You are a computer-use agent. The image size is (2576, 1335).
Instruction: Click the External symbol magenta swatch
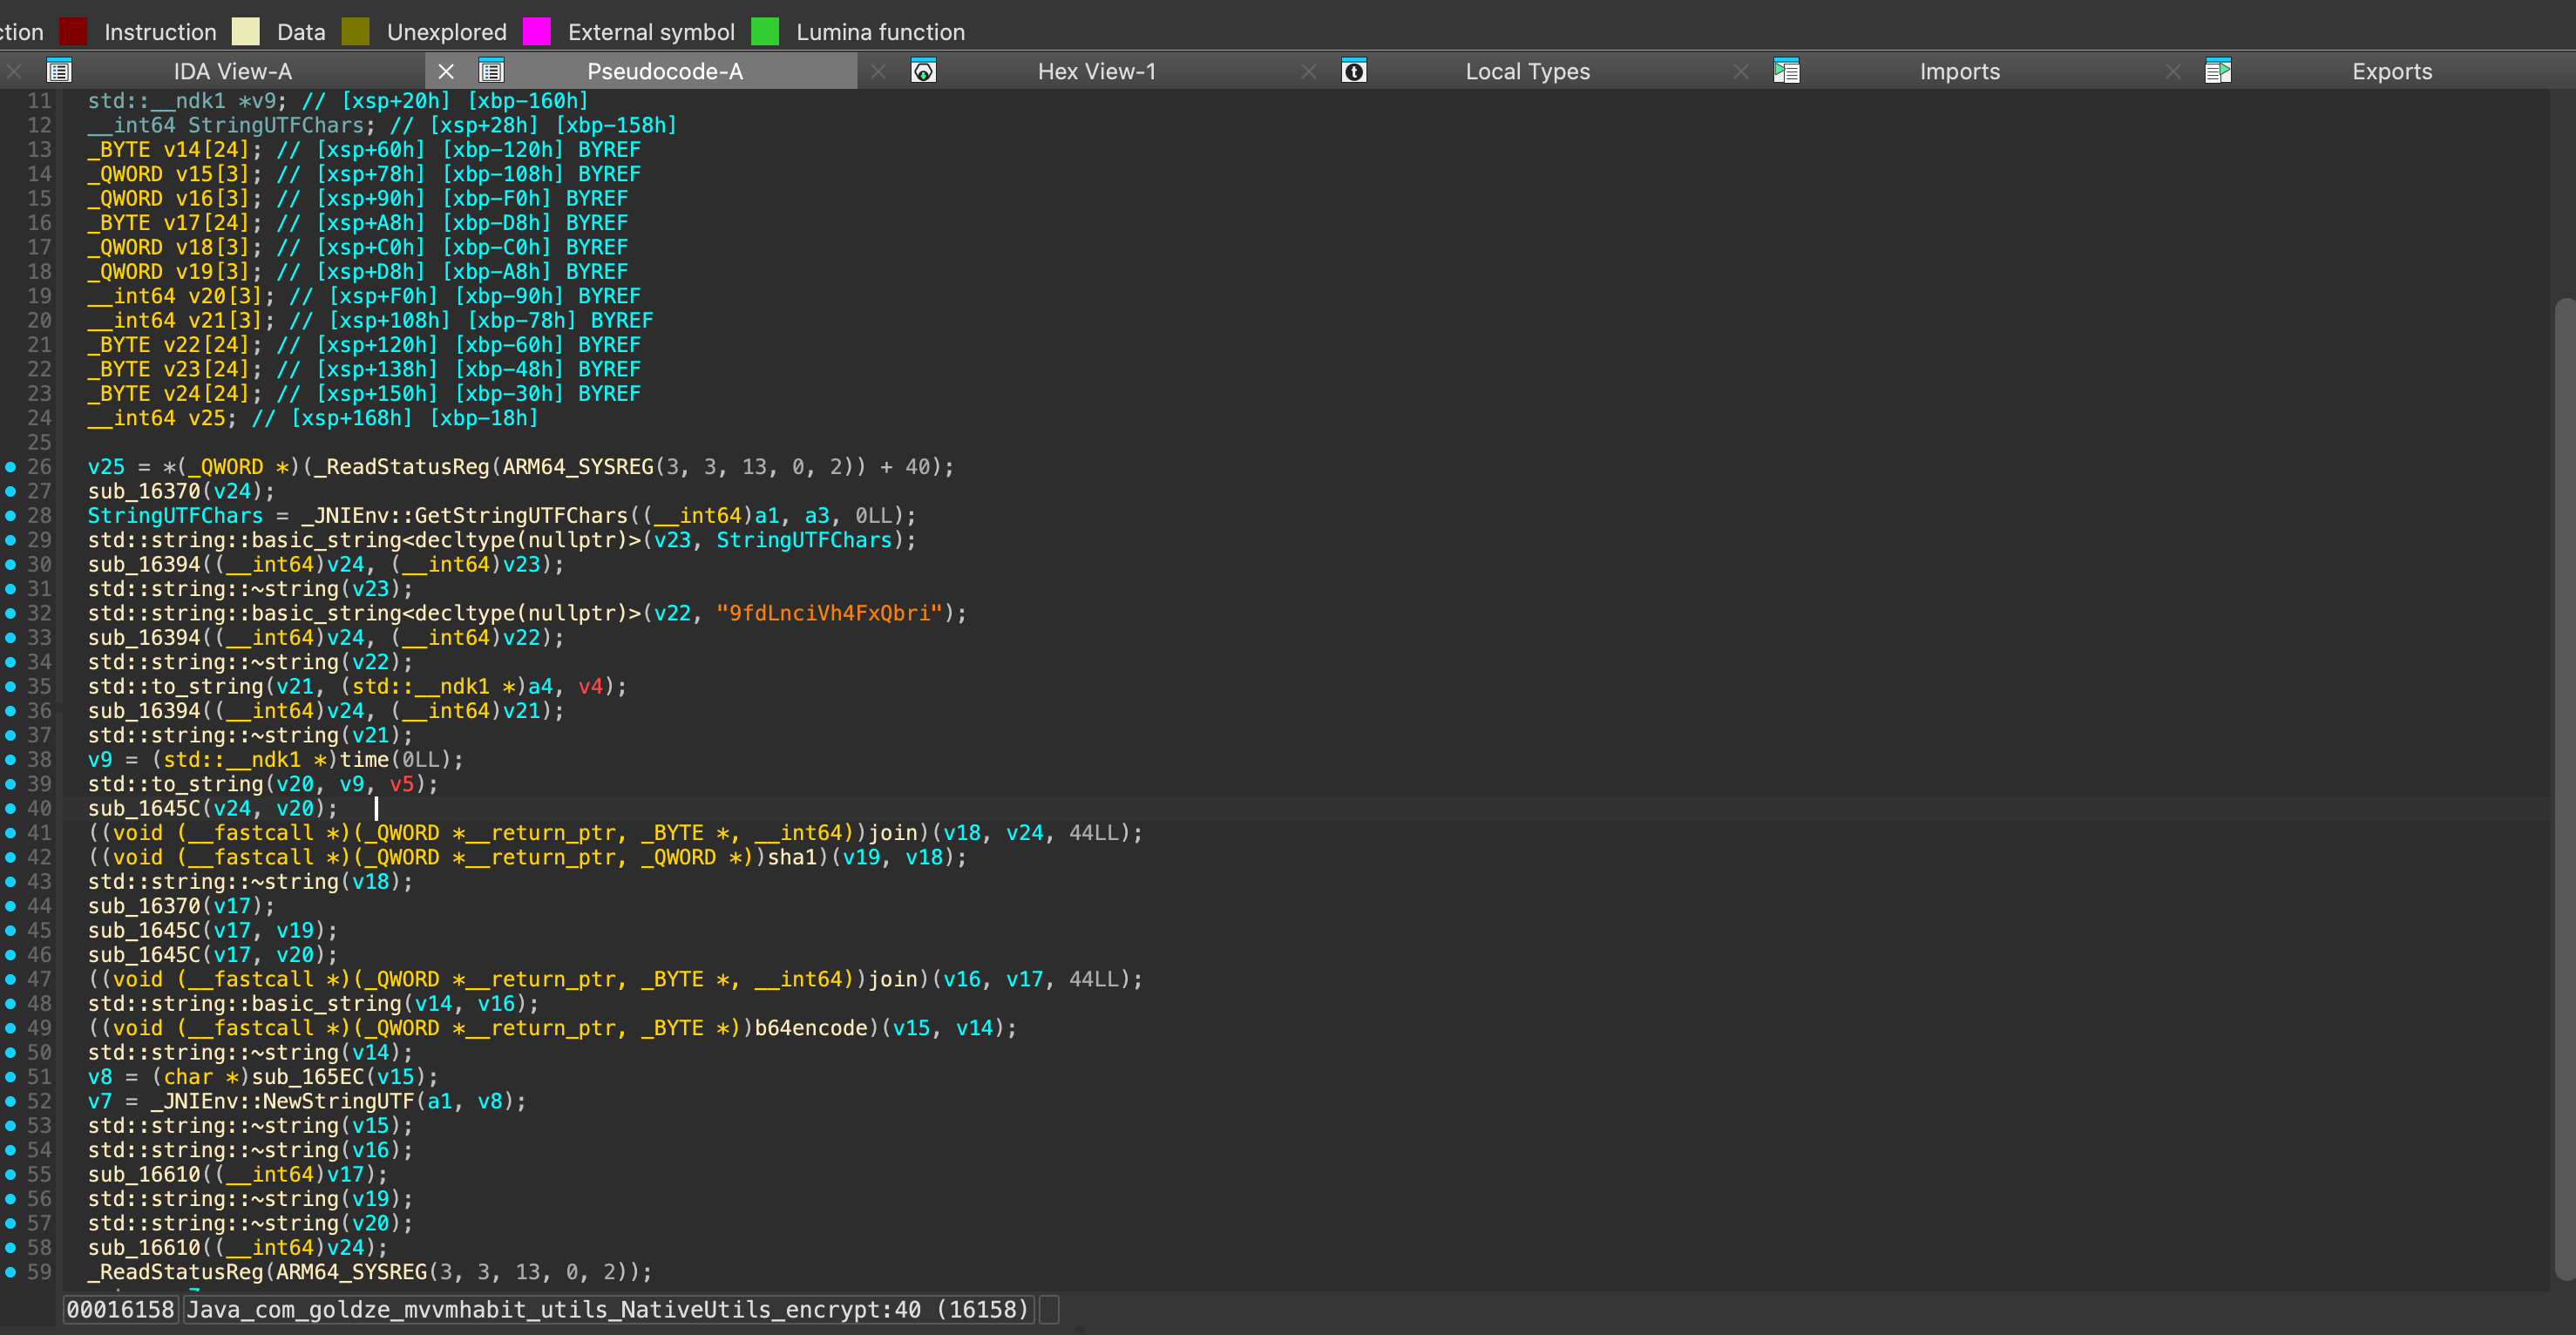(x=537, y=31)
